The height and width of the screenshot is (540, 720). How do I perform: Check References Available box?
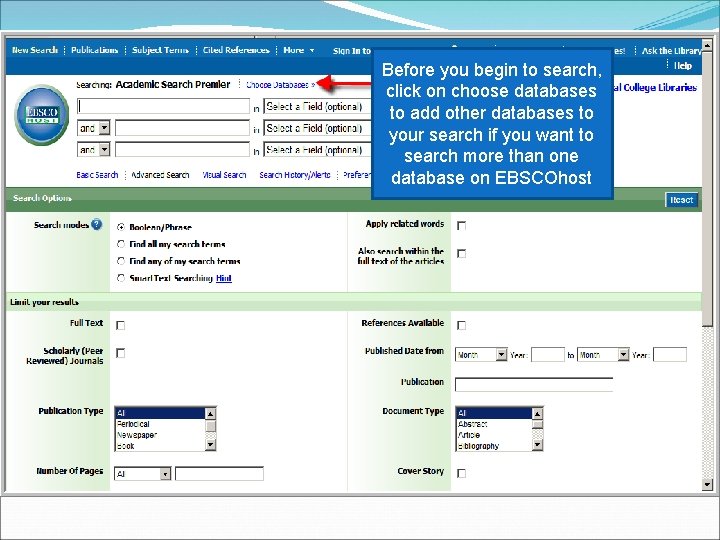tap(461, 325)
